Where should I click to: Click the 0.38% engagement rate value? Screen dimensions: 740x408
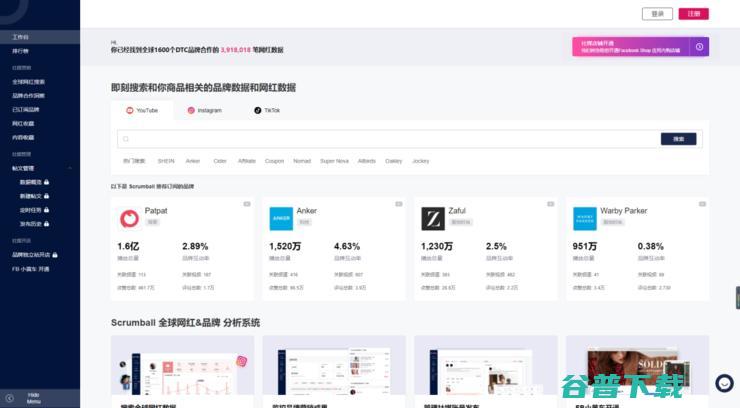click(x=650, y=247)
